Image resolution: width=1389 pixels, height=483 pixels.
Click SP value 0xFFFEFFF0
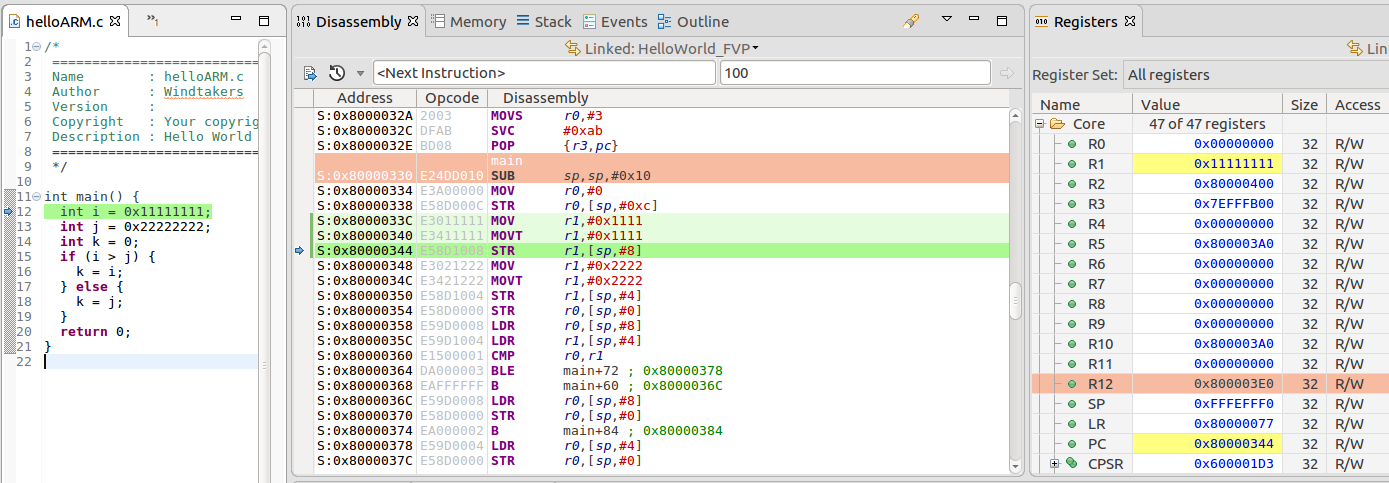point(1233,404)
